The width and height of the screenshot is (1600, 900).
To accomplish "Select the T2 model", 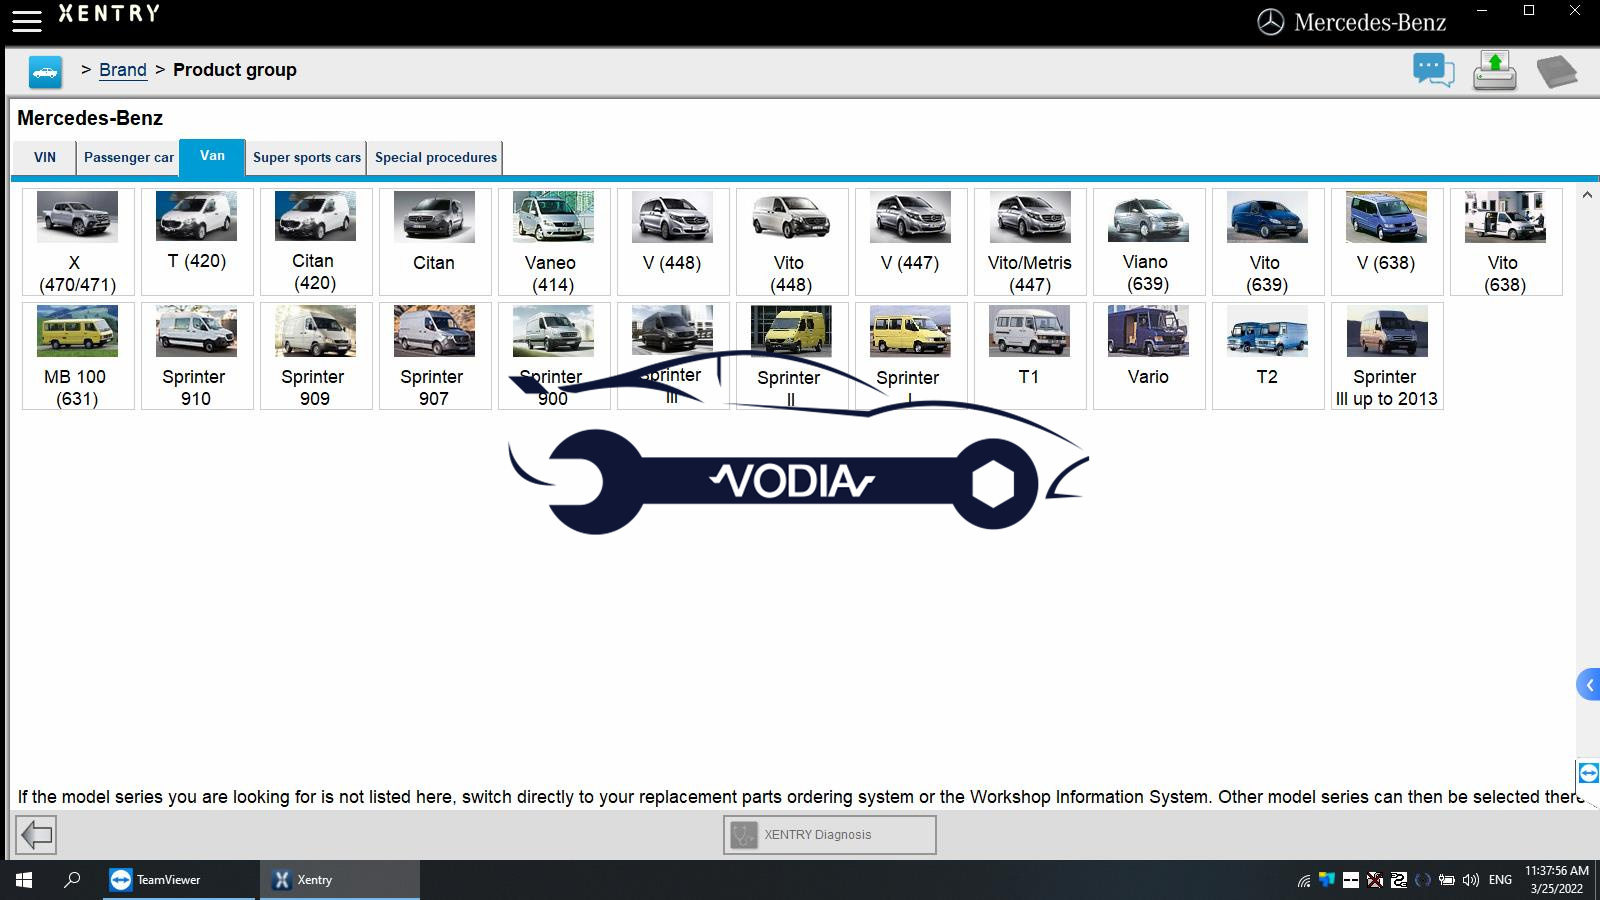I will click(x=1268, y=356).
